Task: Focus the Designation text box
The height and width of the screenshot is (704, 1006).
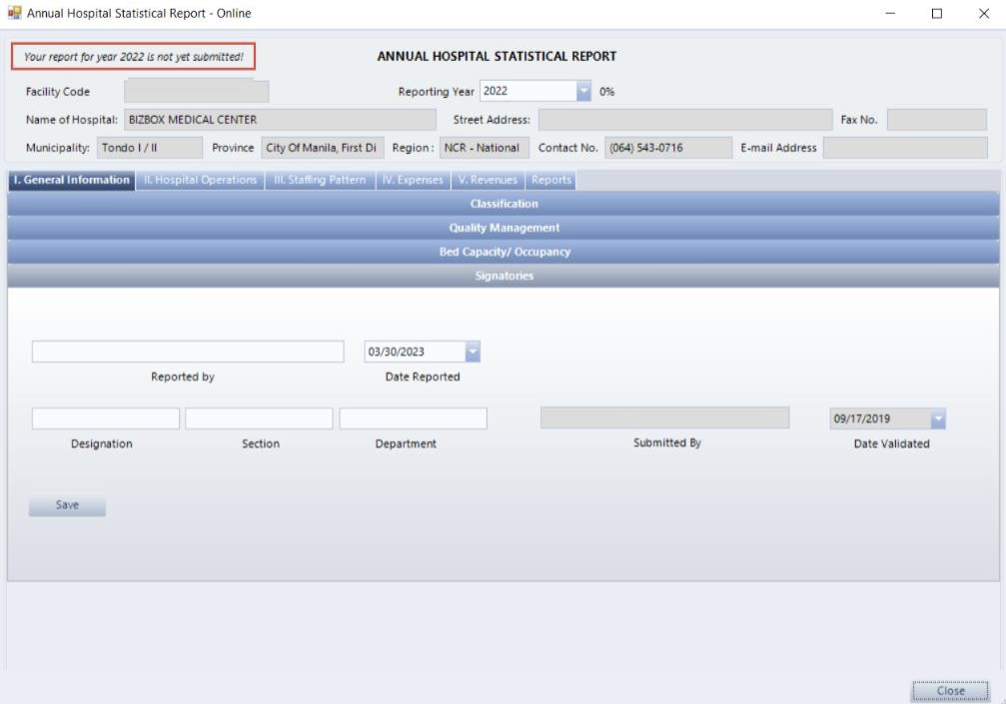Action: click(105, 419)
